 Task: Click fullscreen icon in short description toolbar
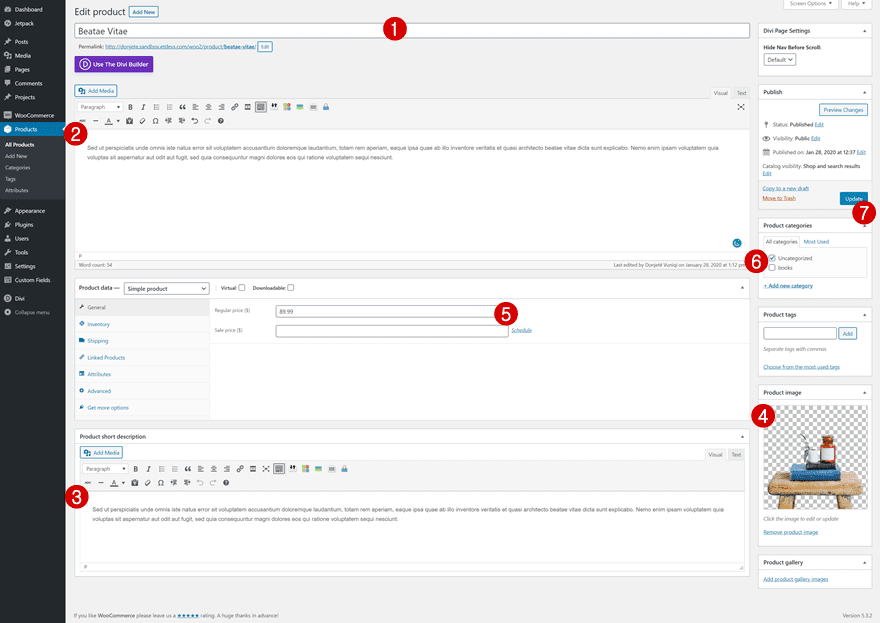pyautogui.click(x=266, y=469)
